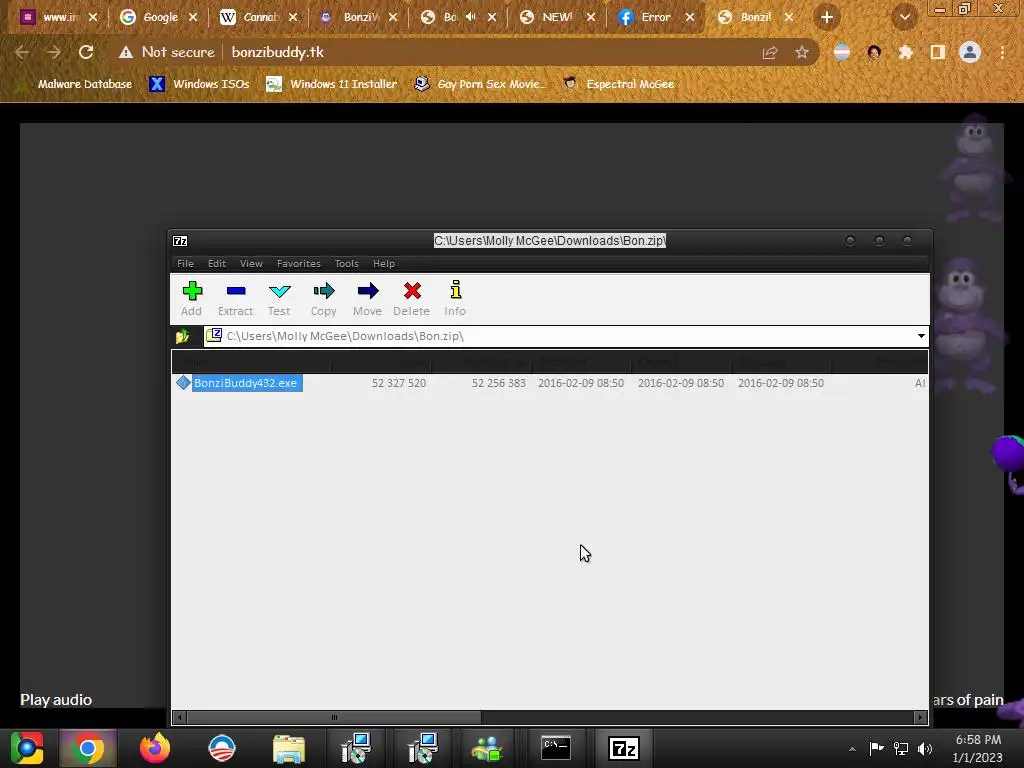Image resolution: width=1024 pixels, height=768 pixels.
Task: Go forward in Chrome browser
Action: click(54, 52)
